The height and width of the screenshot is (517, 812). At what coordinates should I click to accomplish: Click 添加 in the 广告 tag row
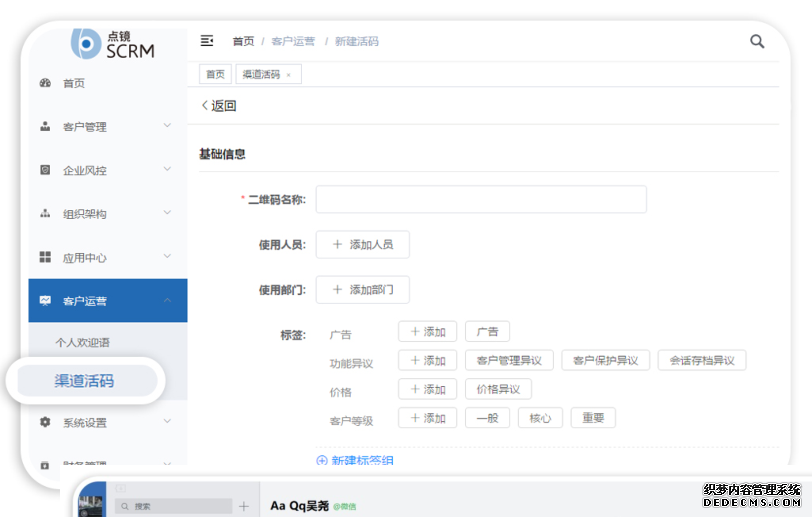click(428, 332)
